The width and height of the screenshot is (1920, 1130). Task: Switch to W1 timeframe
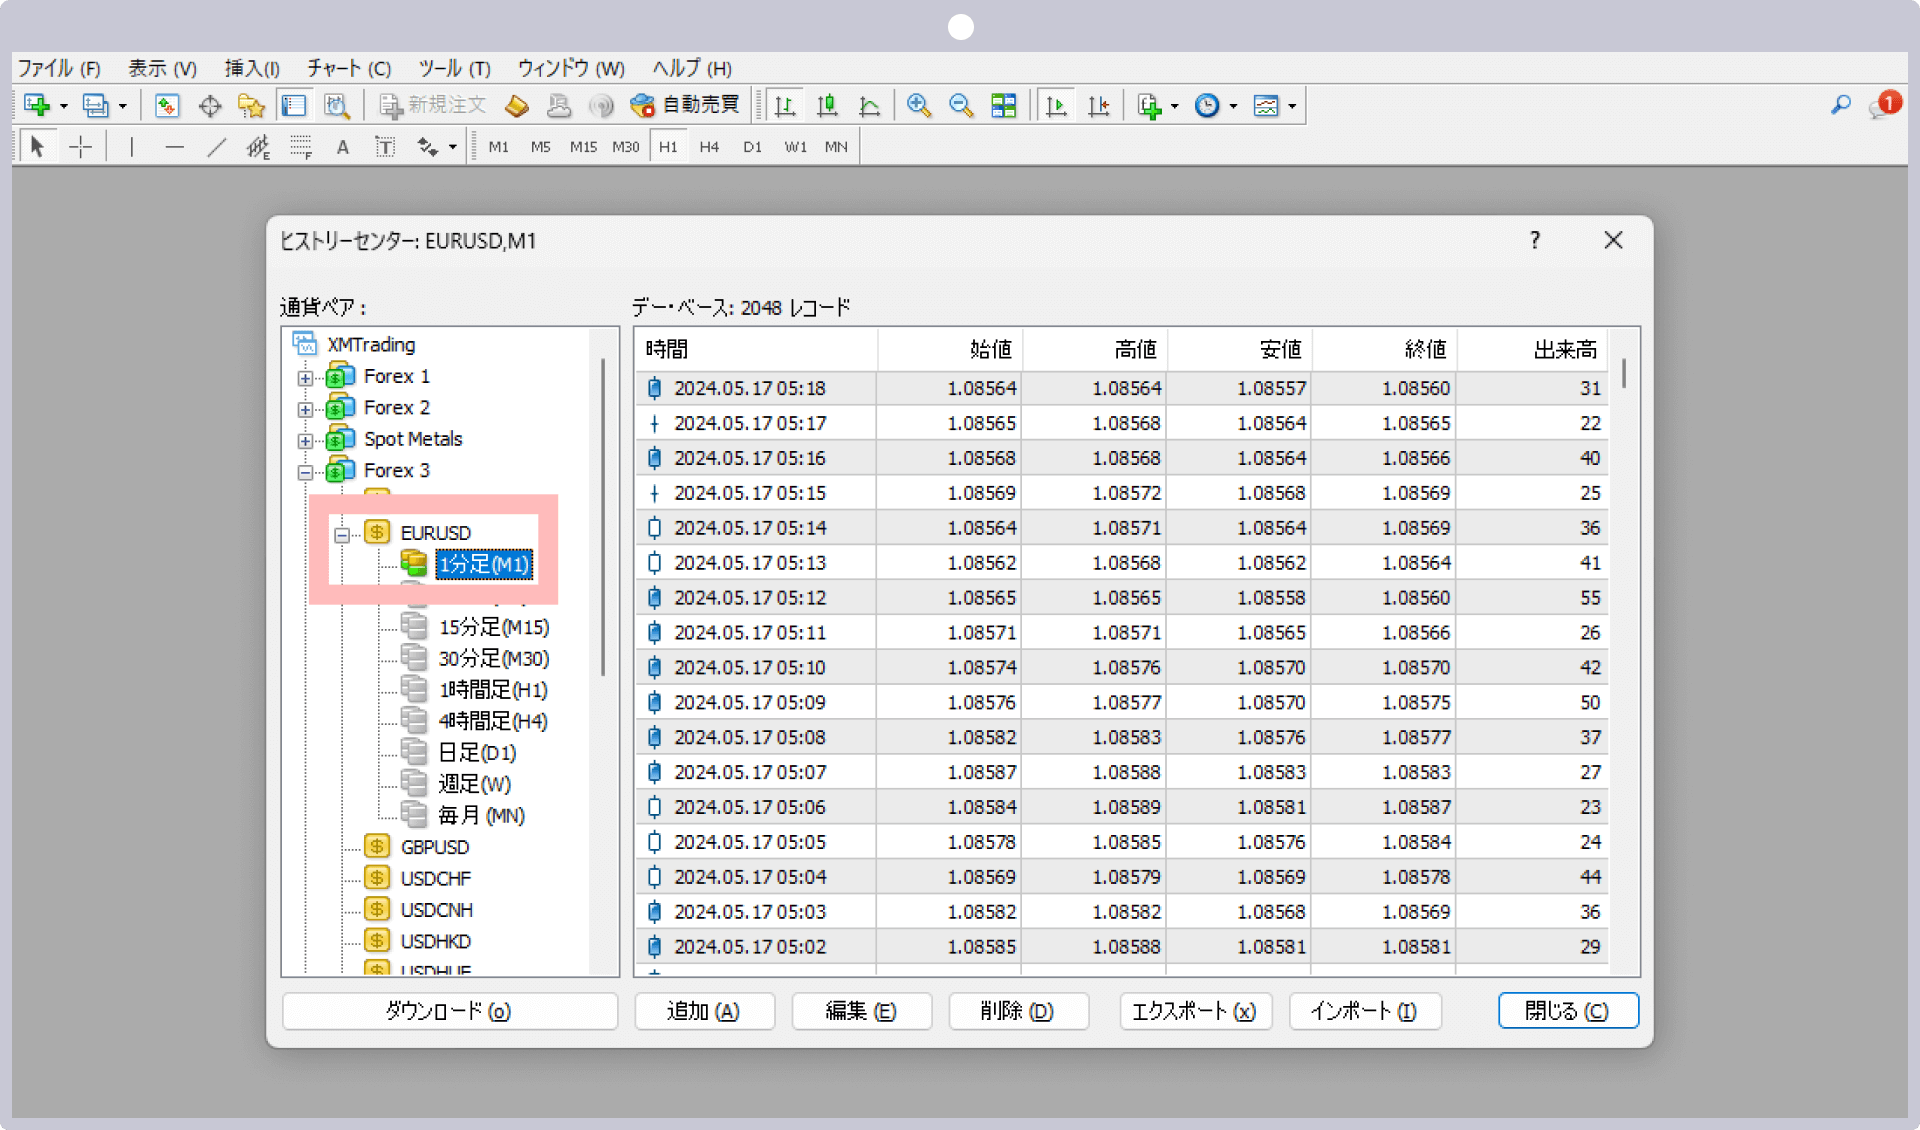coord(795,147)
